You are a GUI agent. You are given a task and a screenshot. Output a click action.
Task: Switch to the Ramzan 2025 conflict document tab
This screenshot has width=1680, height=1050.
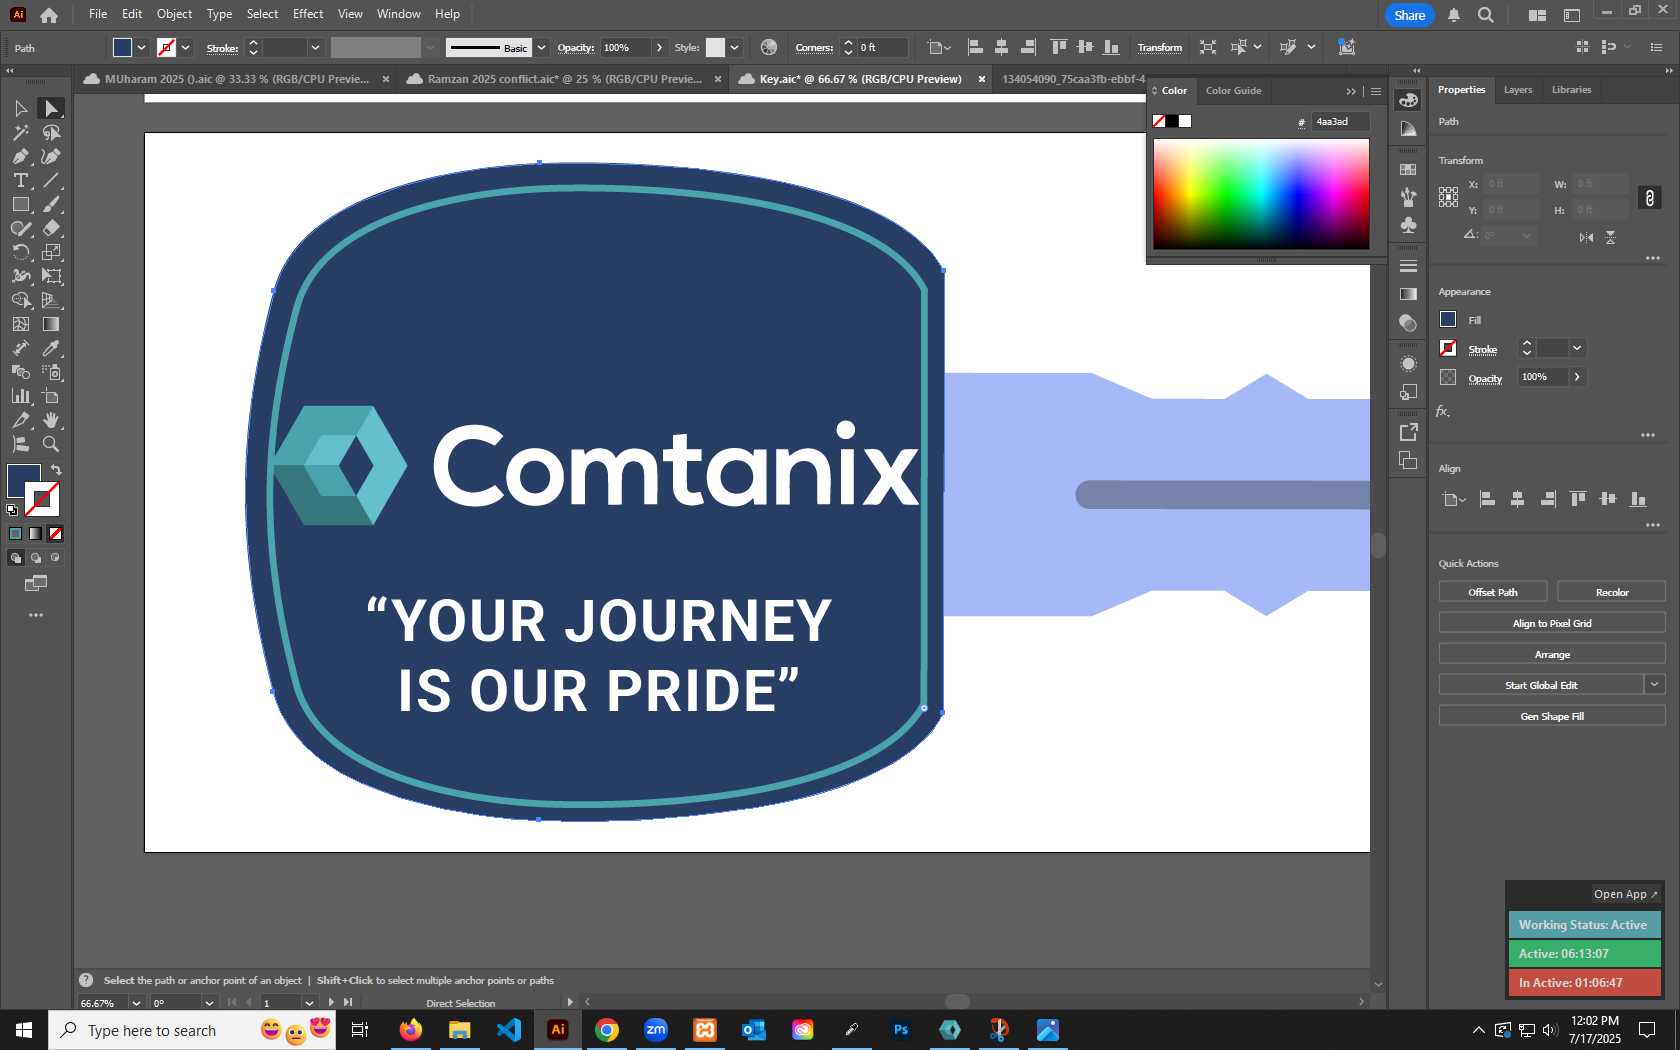[564, 79]
